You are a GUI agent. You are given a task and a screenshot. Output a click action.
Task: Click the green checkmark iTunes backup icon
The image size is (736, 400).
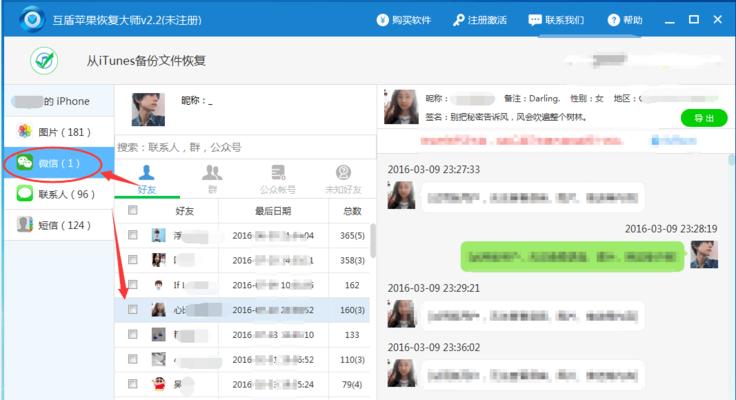click(x=44, y=61)
